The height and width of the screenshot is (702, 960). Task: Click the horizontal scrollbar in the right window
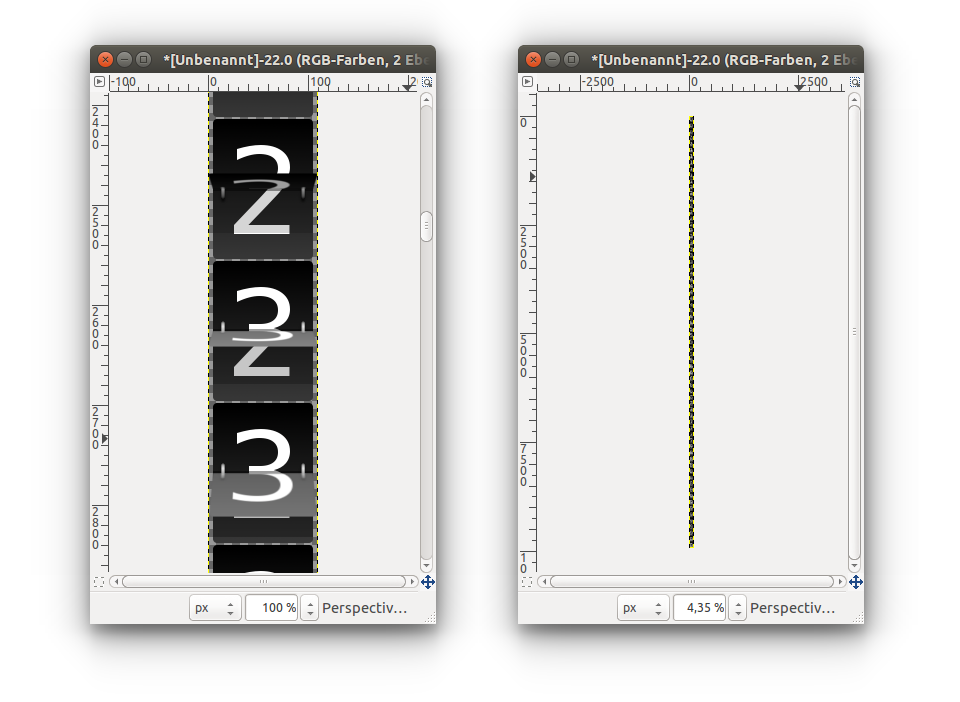point(691,581)
